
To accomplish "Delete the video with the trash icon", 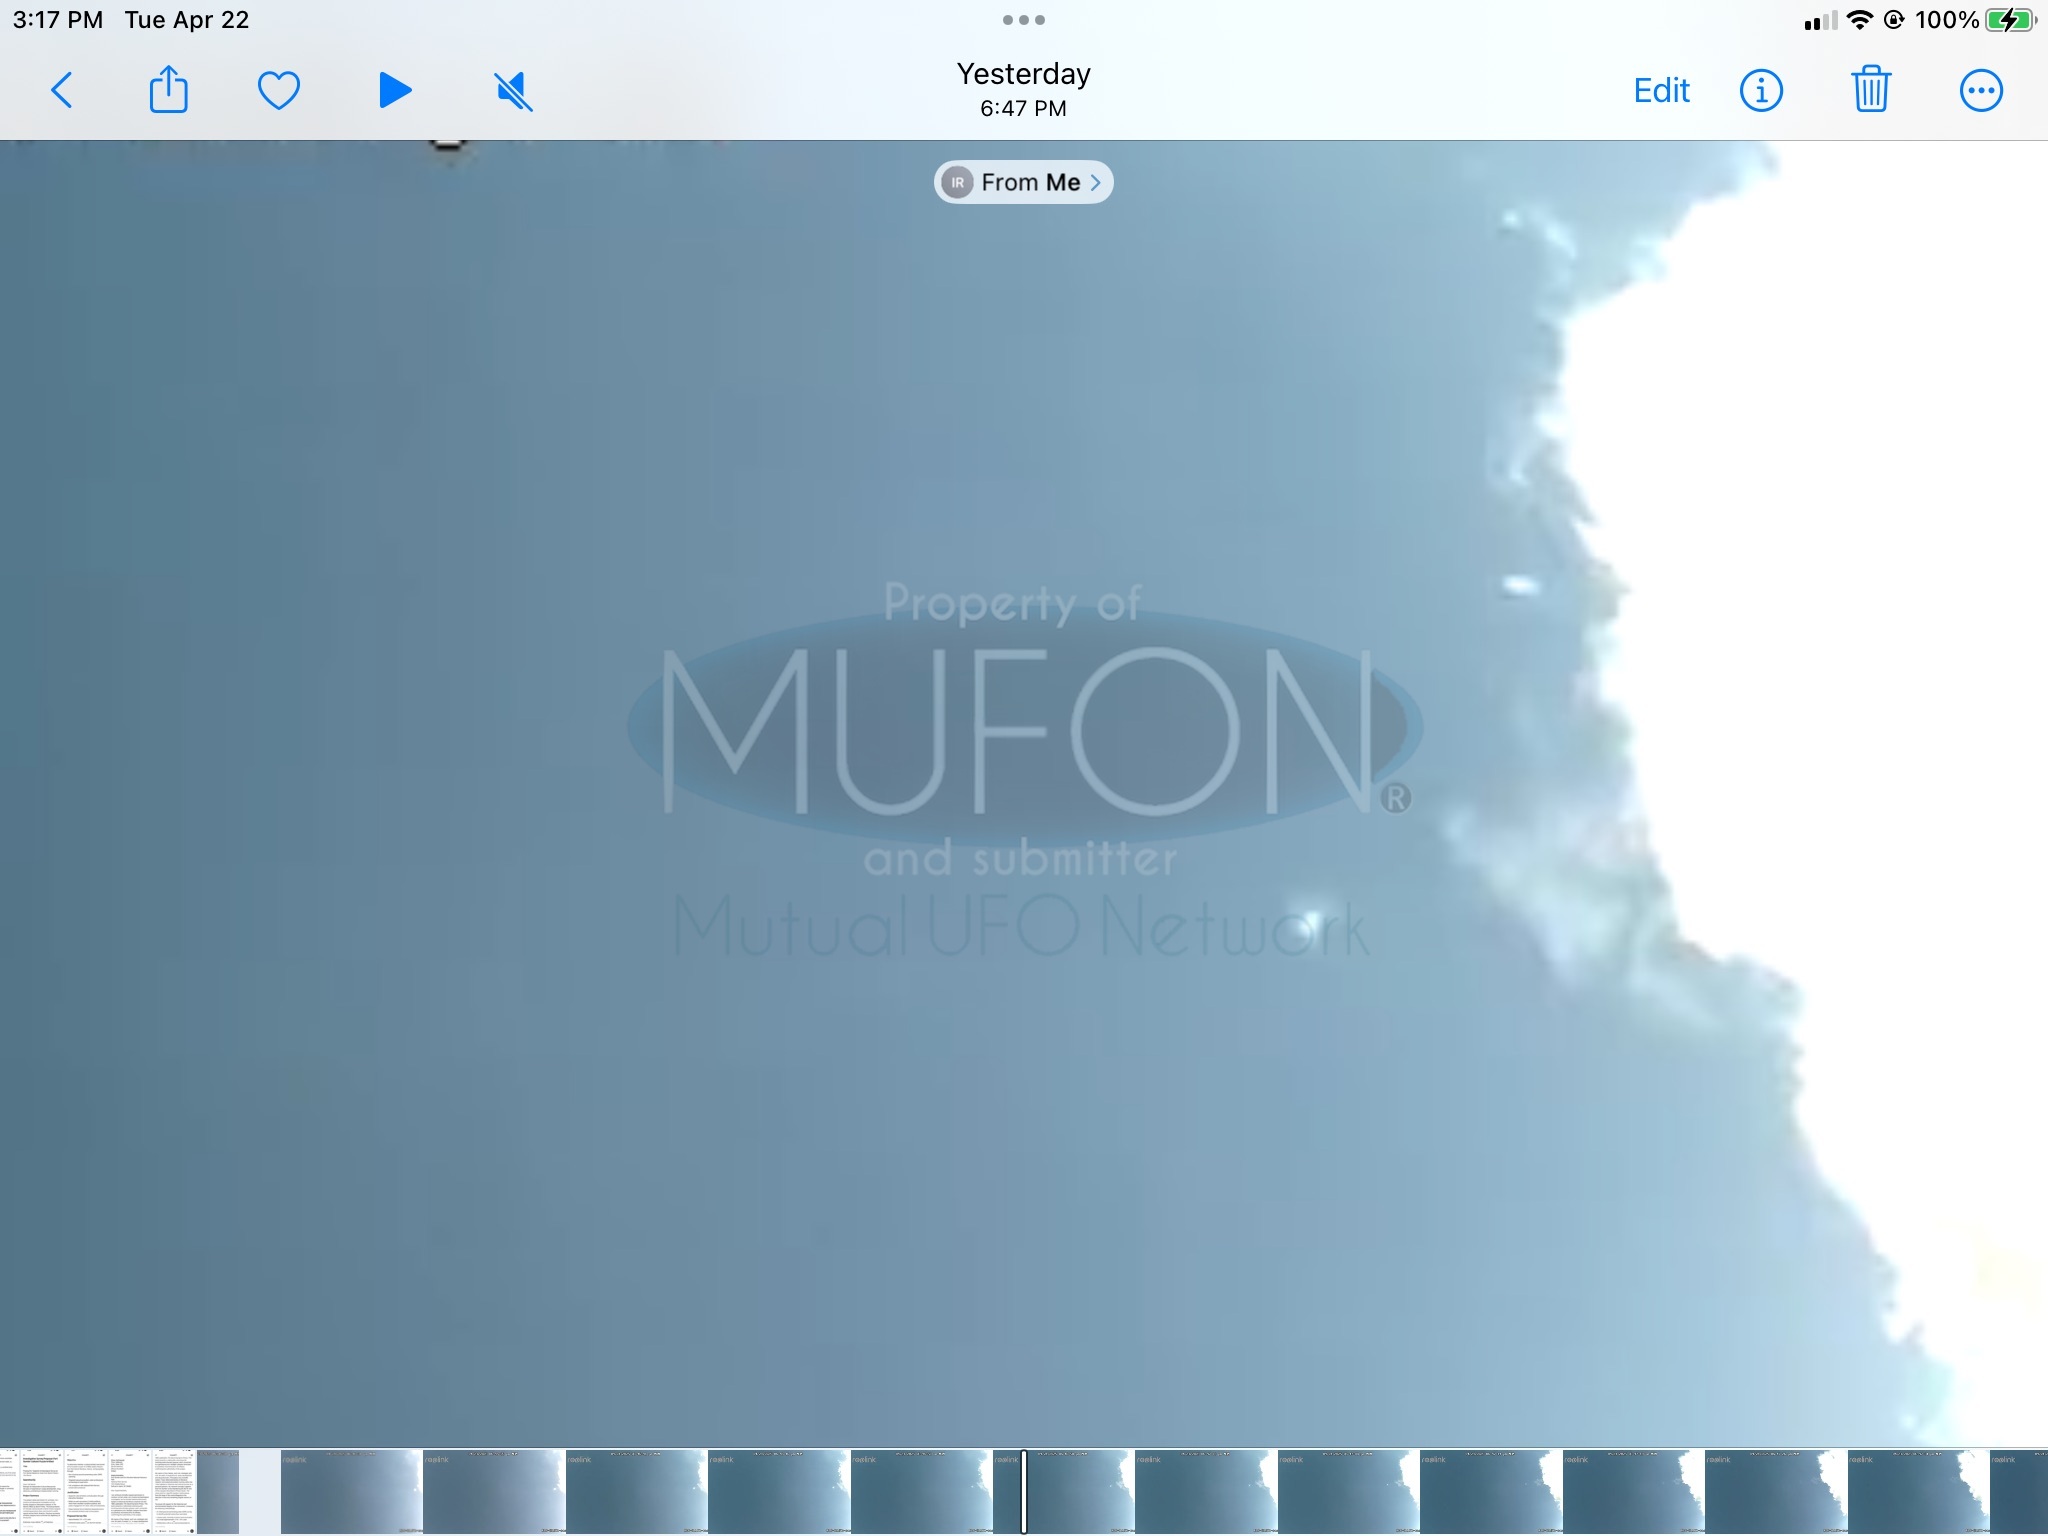I will [x=1870, y=89].
